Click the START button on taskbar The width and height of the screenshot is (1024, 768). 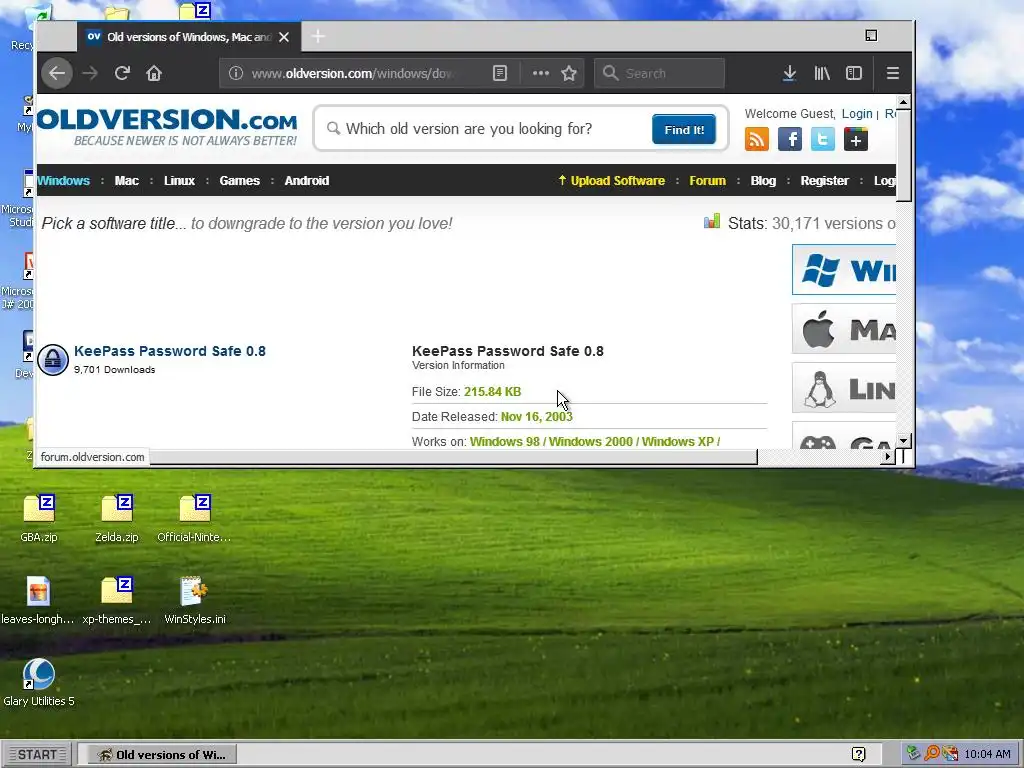[x=37, y=754]
